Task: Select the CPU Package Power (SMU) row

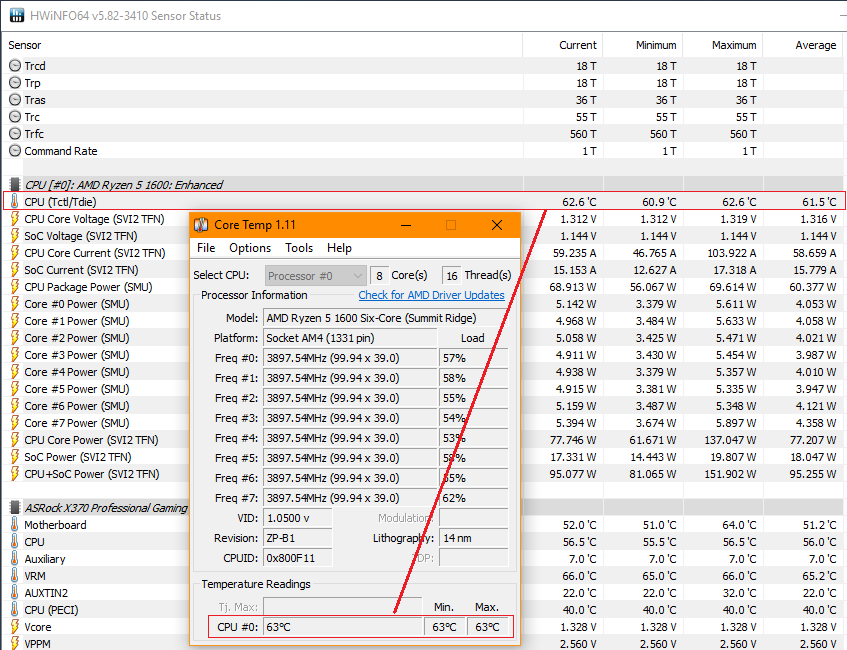Action: 424,287
